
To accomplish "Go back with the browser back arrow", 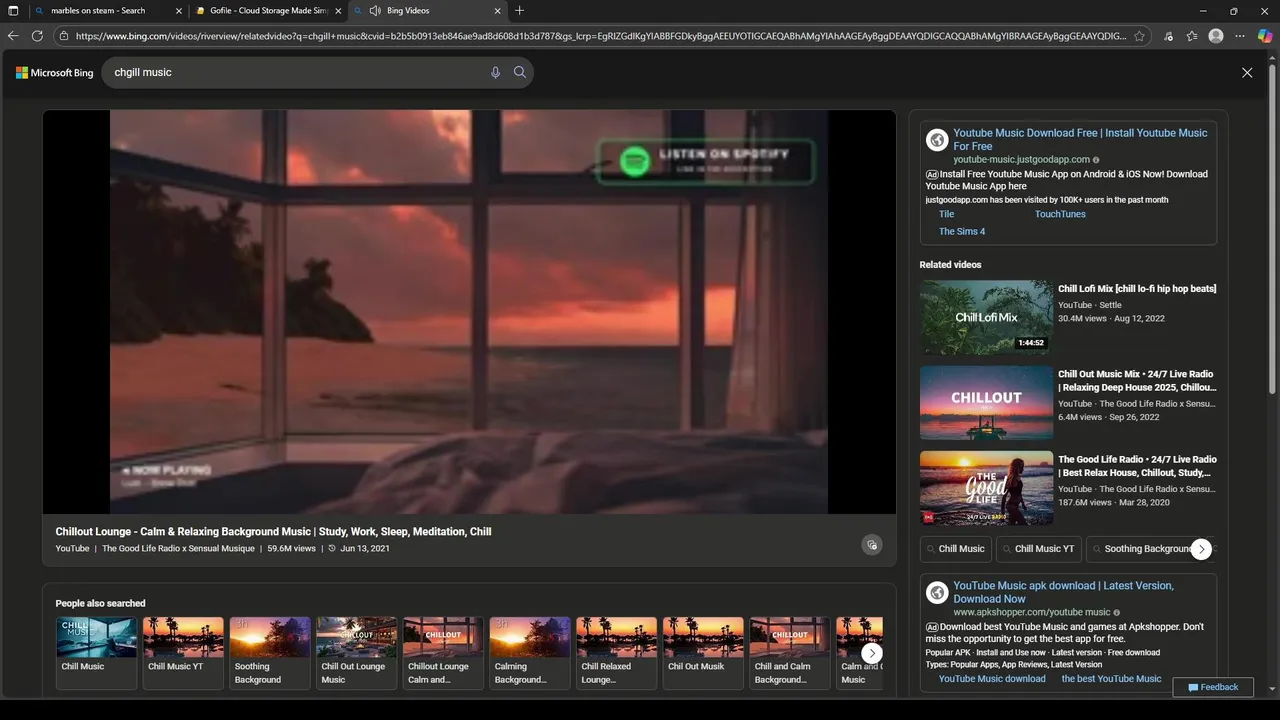I will point(13,36).
